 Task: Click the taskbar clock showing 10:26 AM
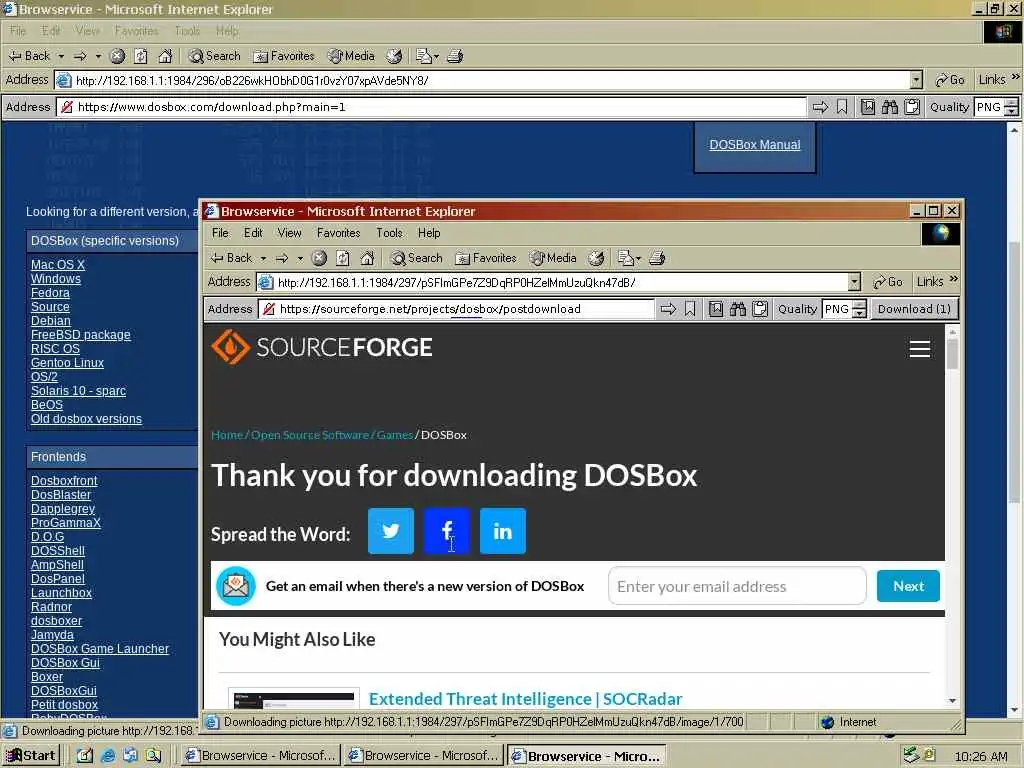click(x=981, y=756)
